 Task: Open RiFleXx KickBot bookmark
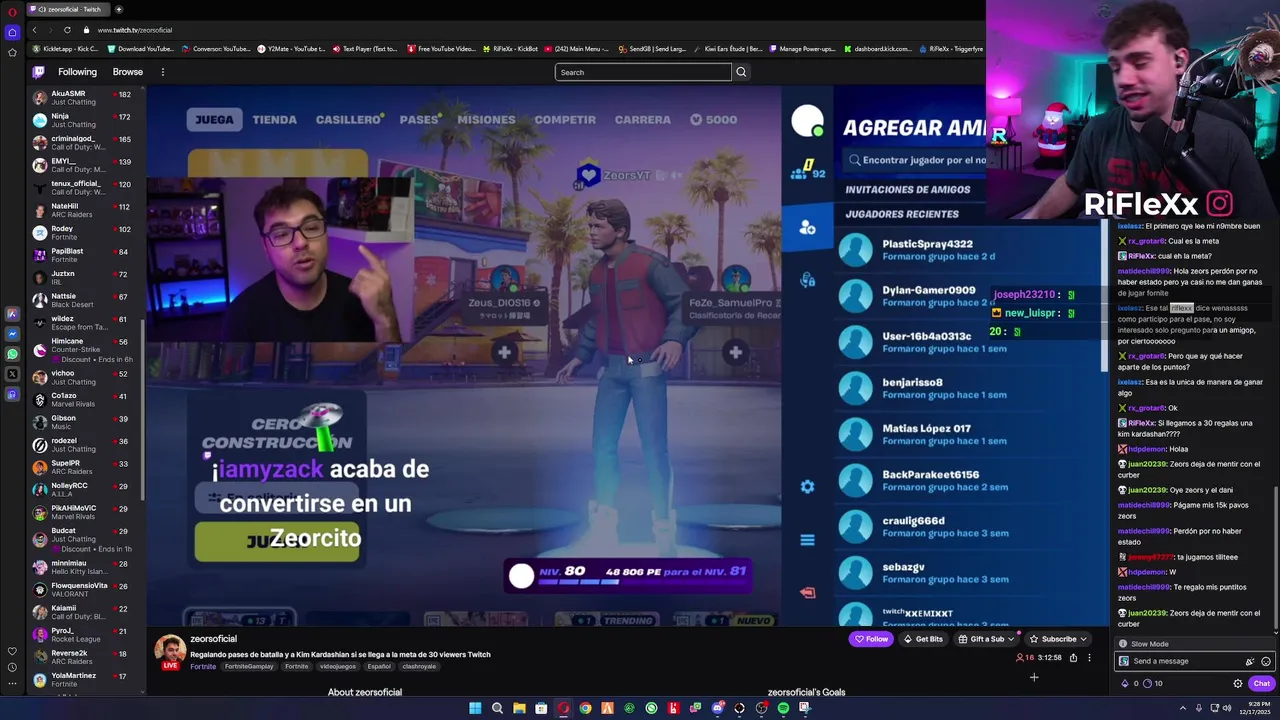(510, 49)
